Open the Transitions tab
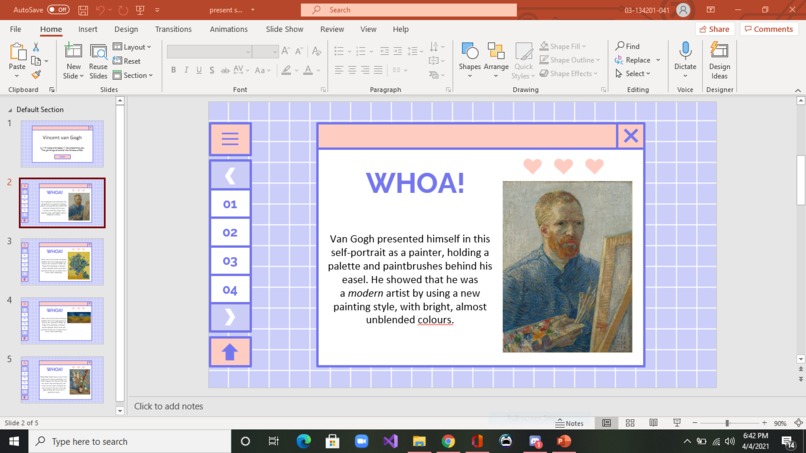 [173, 29]
